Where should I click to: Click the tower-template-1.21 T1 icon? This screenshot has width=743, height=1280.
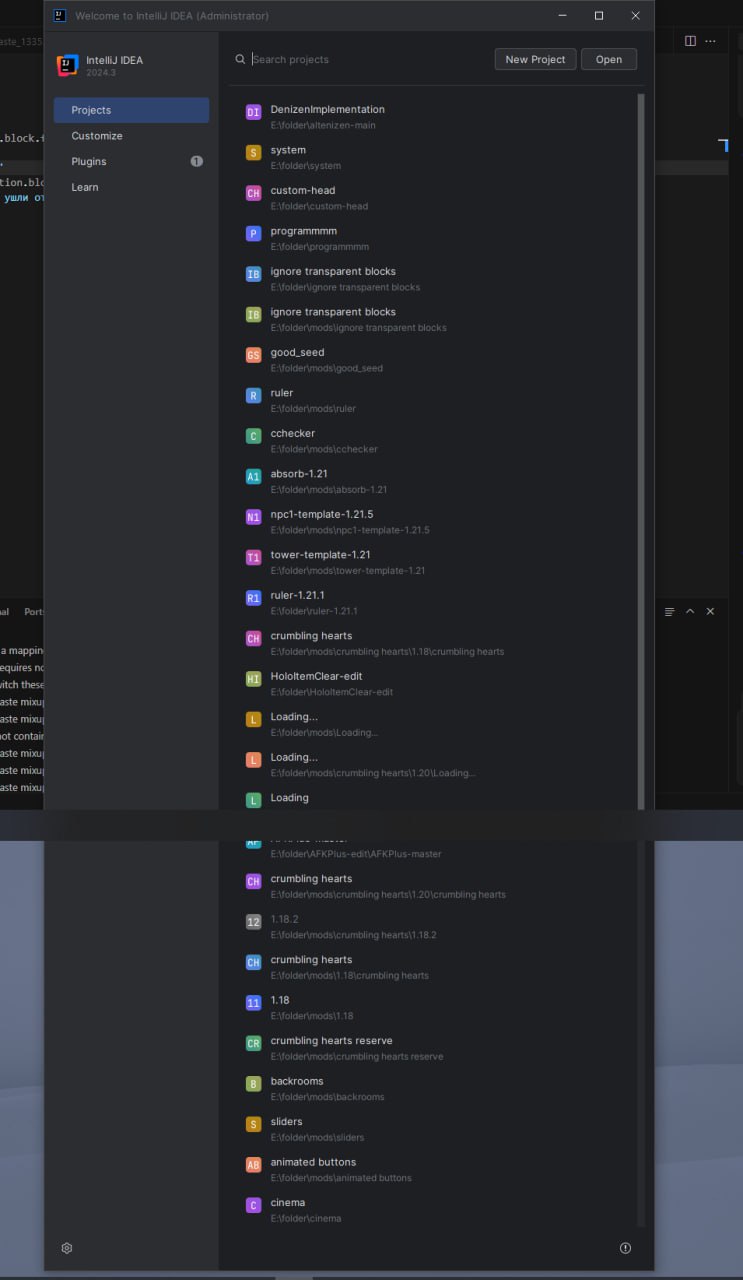(253, 558)
